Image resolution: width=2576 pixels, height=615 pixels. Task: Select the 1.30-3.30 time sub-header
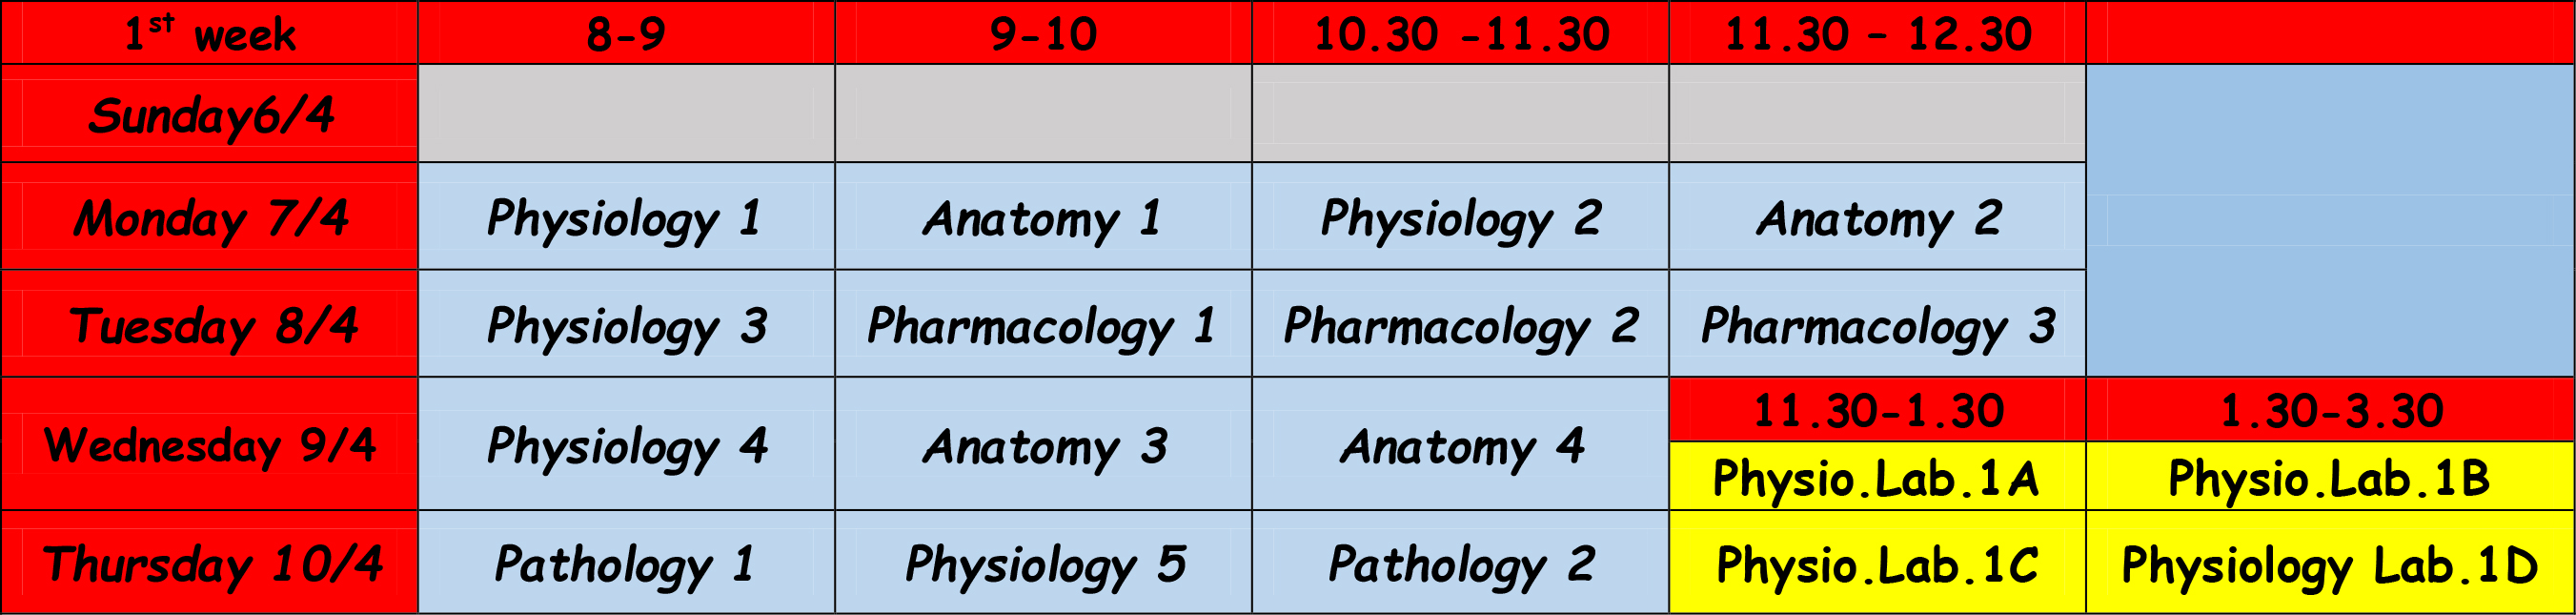pyautogui.click(x=2330, y=410)
